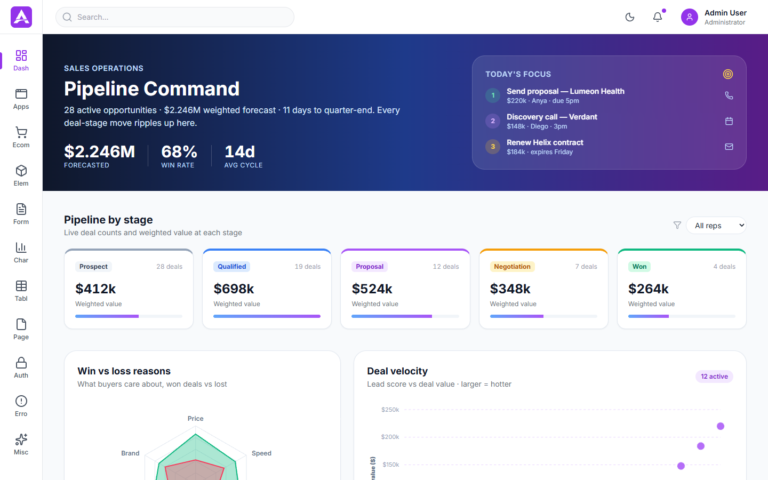768x480 pixels.
Task: Click the 14d avg cycle figure
Action: pyautogui.click(x=240, y=152)
